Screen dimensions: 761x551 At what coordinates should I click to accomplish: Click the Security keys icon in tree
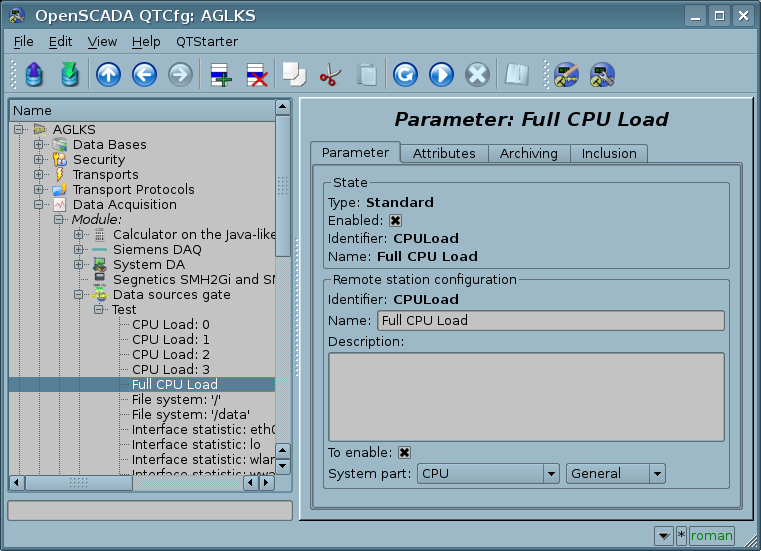tap(60, 160)
